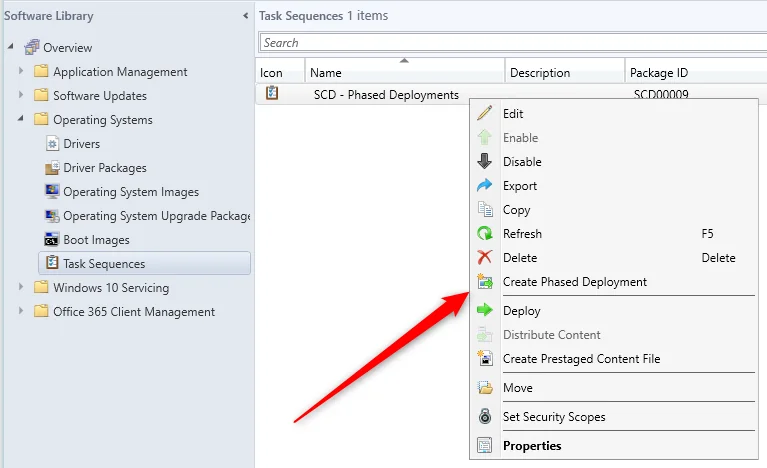Click the Boot Images icon in tree
The height and width of the screenshot is (468, 767).
pos(53,240)
